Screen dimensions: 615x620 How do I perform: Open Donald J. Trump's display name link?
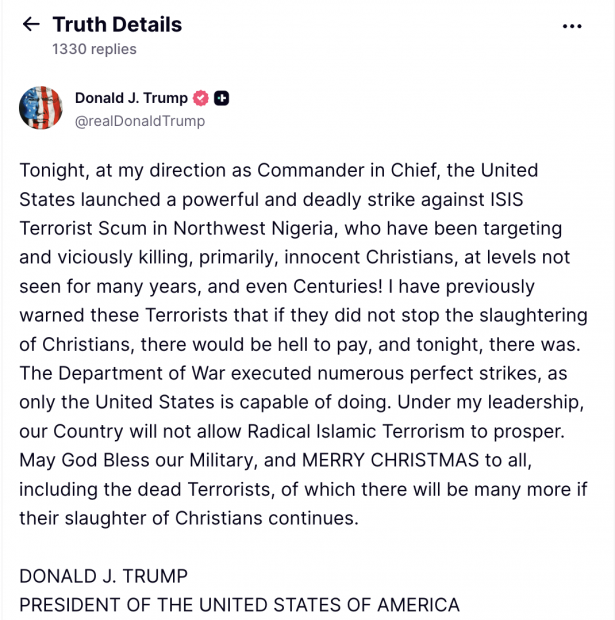pyautogui.click(x=131, y=98)
